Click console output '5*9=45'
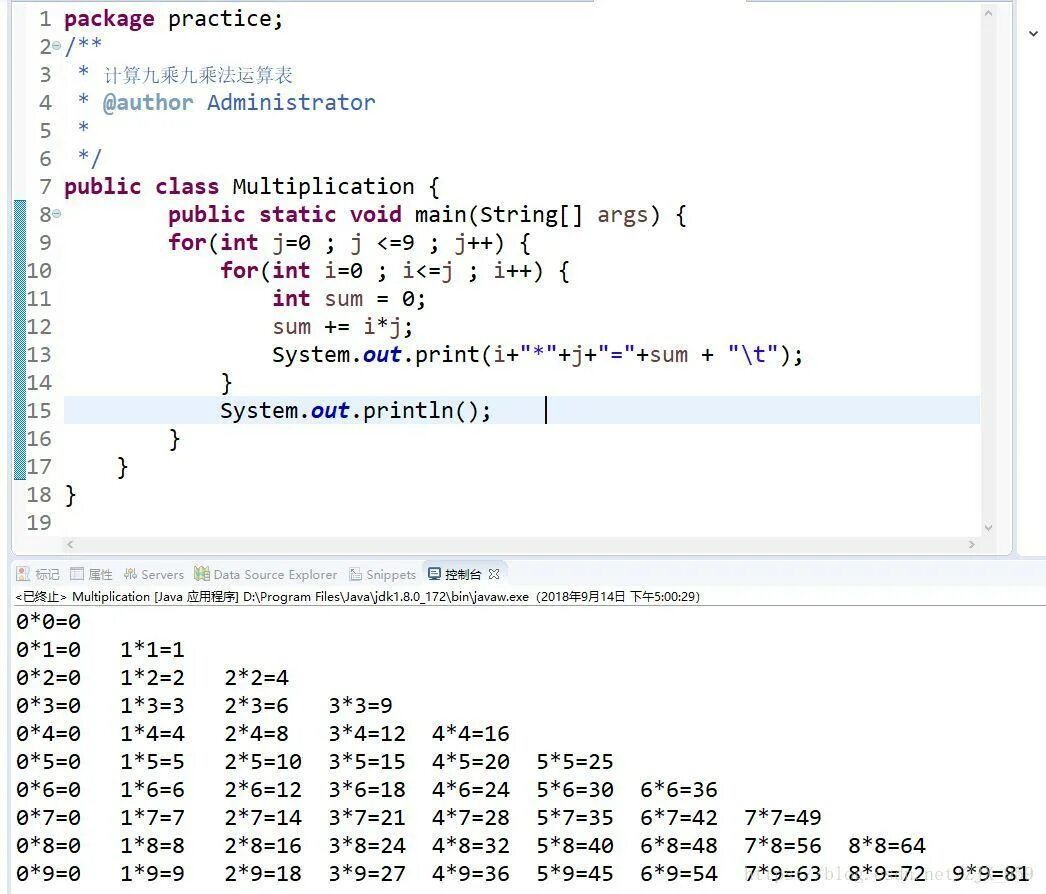Screen dimensions: 1046x894 coord(575,874)
